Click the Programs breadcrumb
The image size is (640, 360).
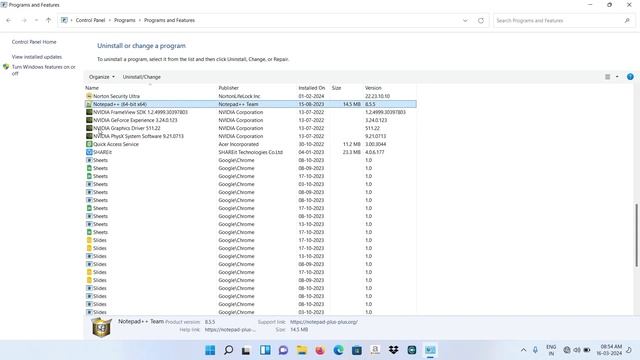click(x=124, y=20)
